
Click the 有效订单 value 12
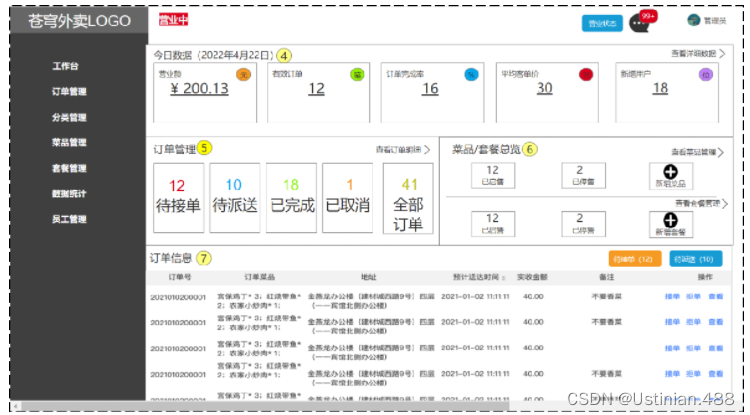[316, 88]
